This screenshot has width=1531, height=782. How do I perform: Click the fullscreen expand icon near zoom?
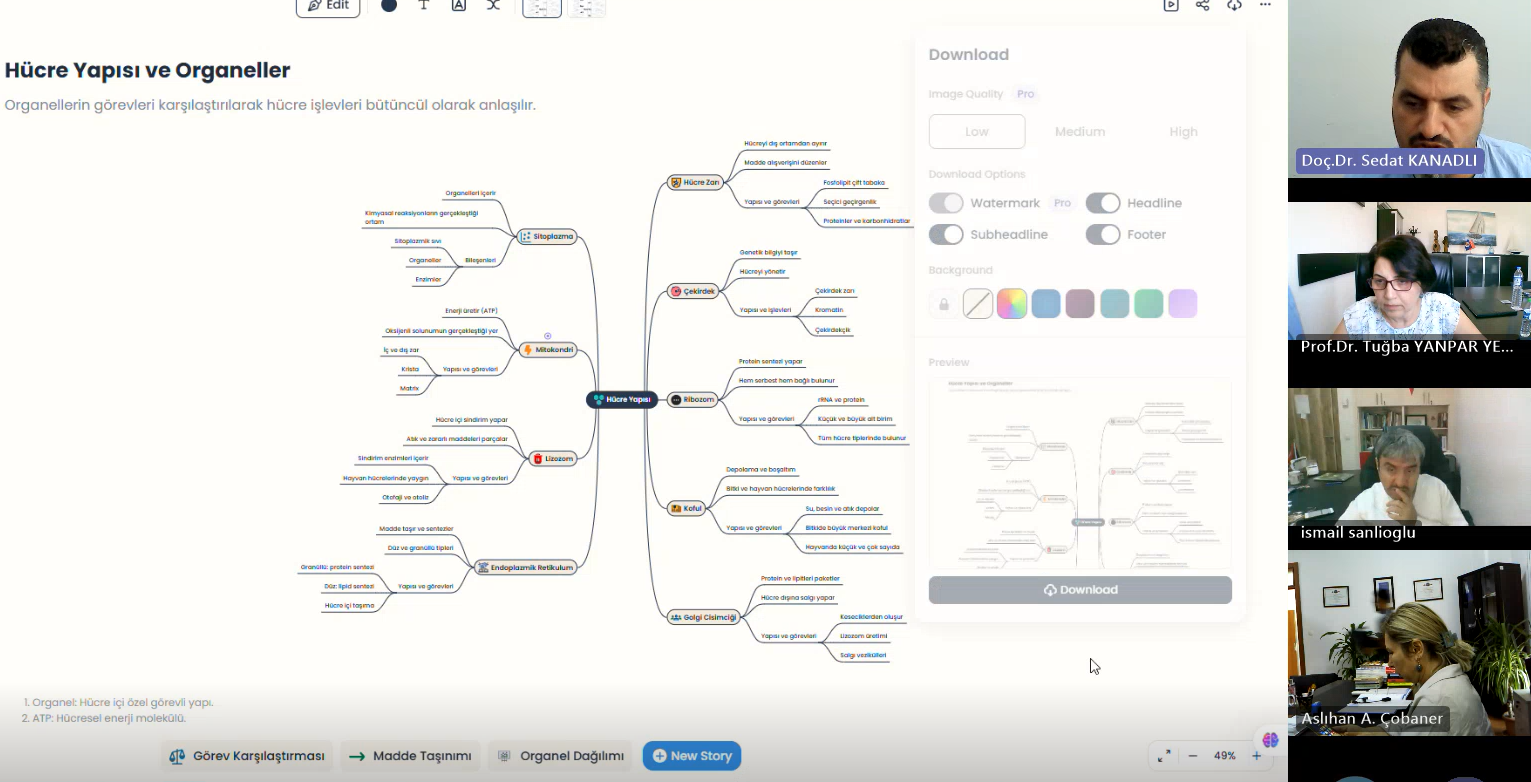tap(1164, 756)
